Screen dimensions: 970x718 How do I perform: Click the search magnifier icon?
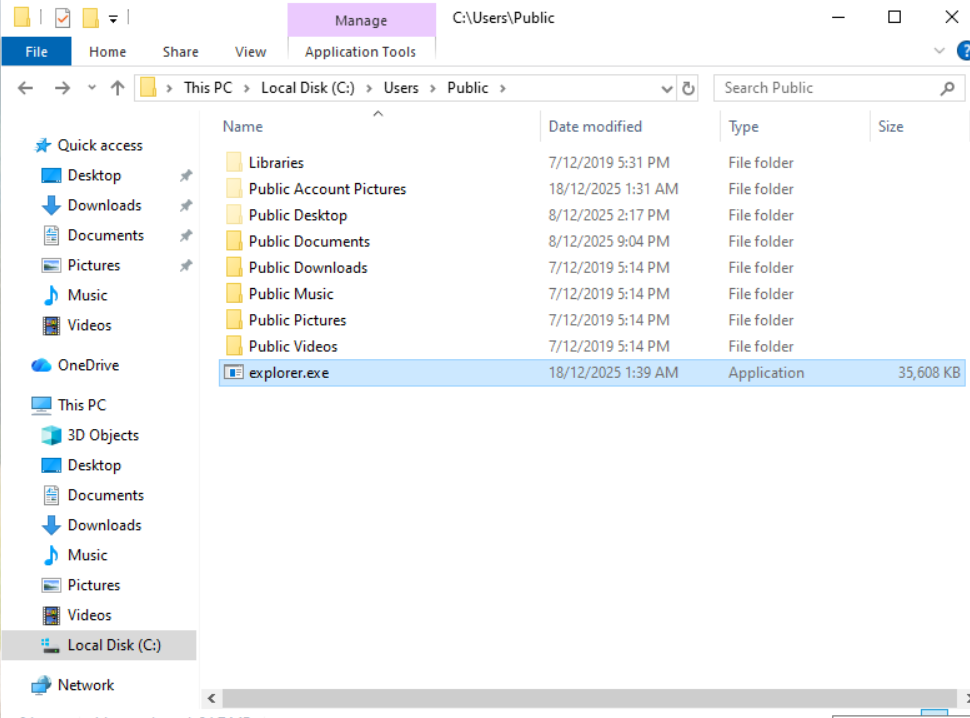pos(946,88)
